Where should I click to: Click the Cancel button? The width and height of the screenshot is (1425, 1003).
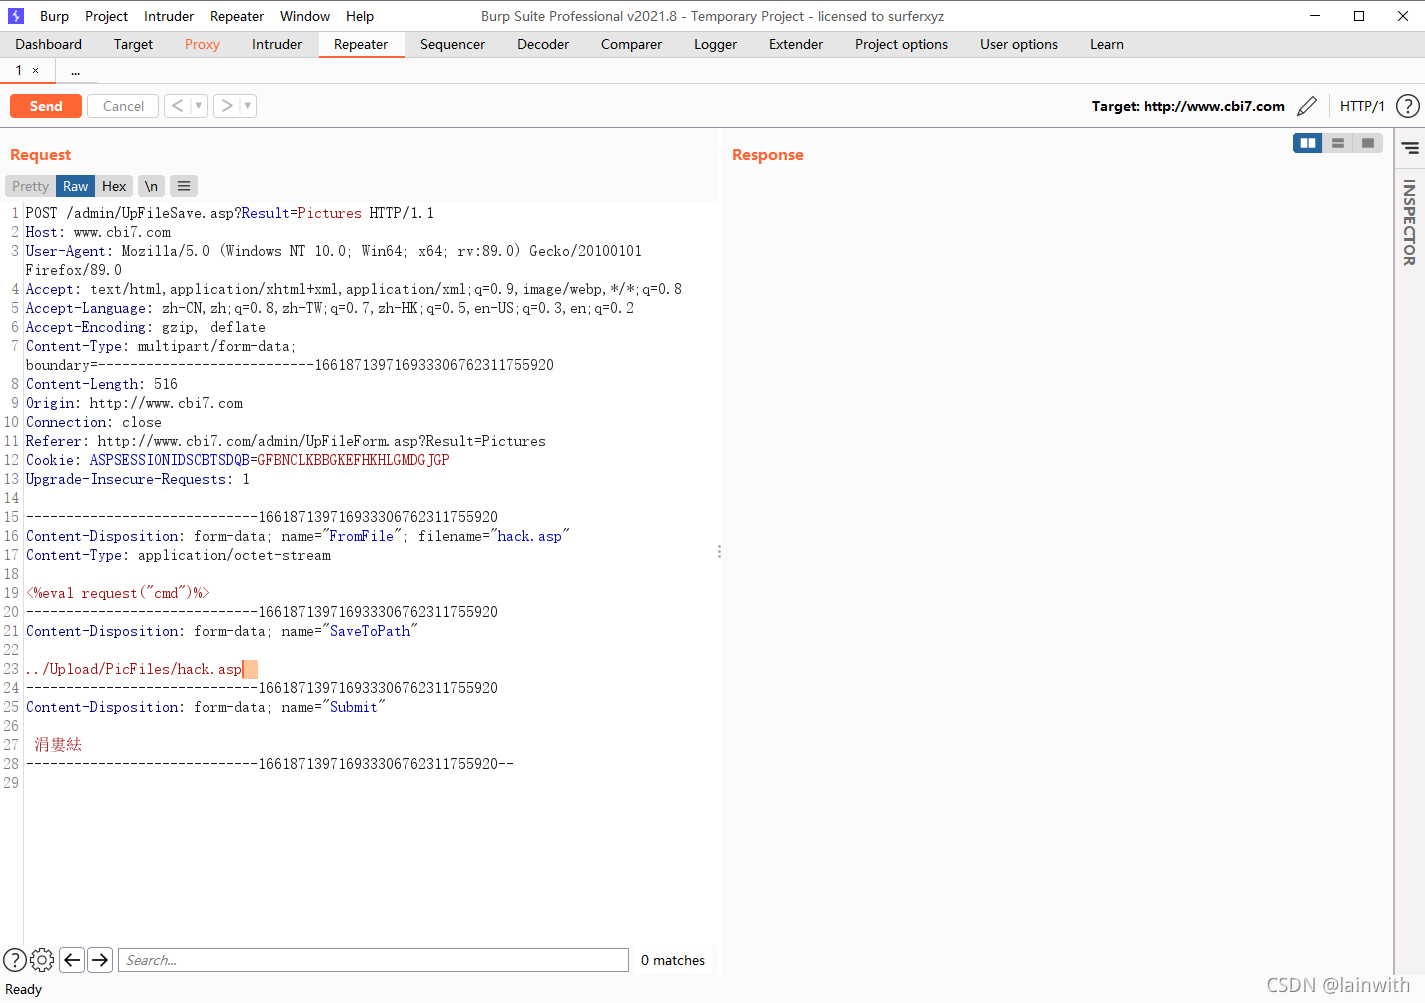pos(123,106)
